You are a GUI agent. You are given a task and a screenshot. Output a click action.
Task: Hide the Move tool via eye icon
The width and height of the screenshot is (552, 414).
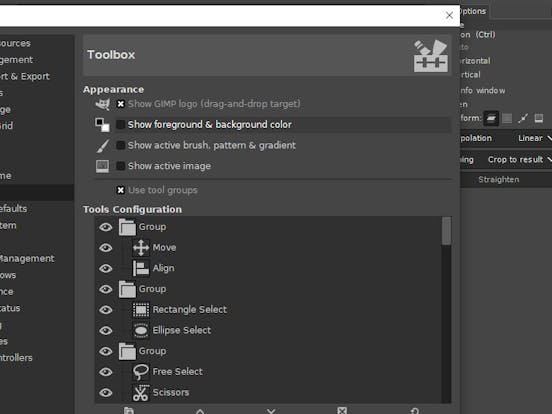point(106,248)
